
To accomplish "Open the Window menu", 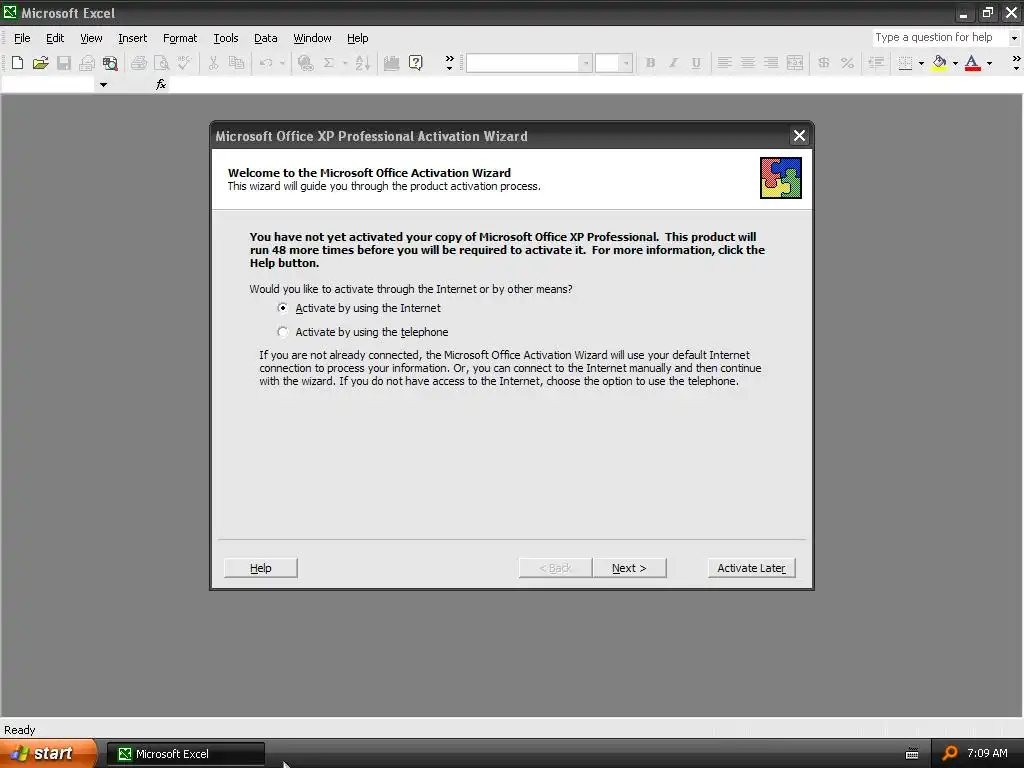I will click(x=312, y=38).
